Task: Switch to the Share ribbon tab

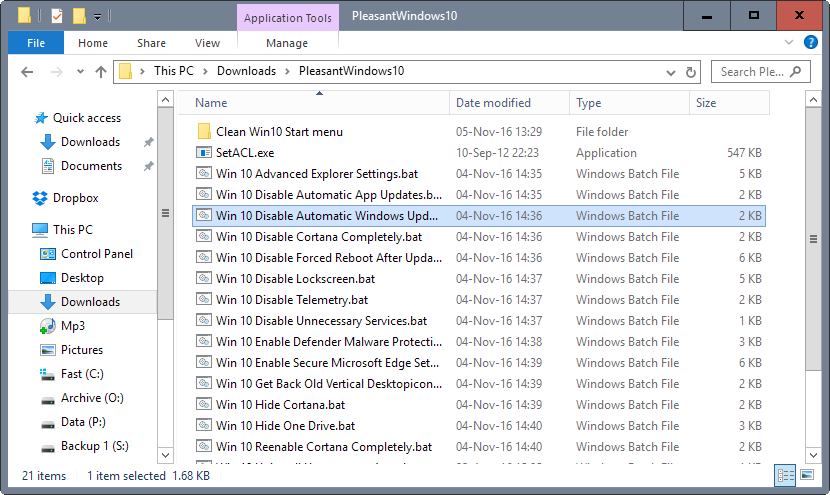Action: pos(151,43)
